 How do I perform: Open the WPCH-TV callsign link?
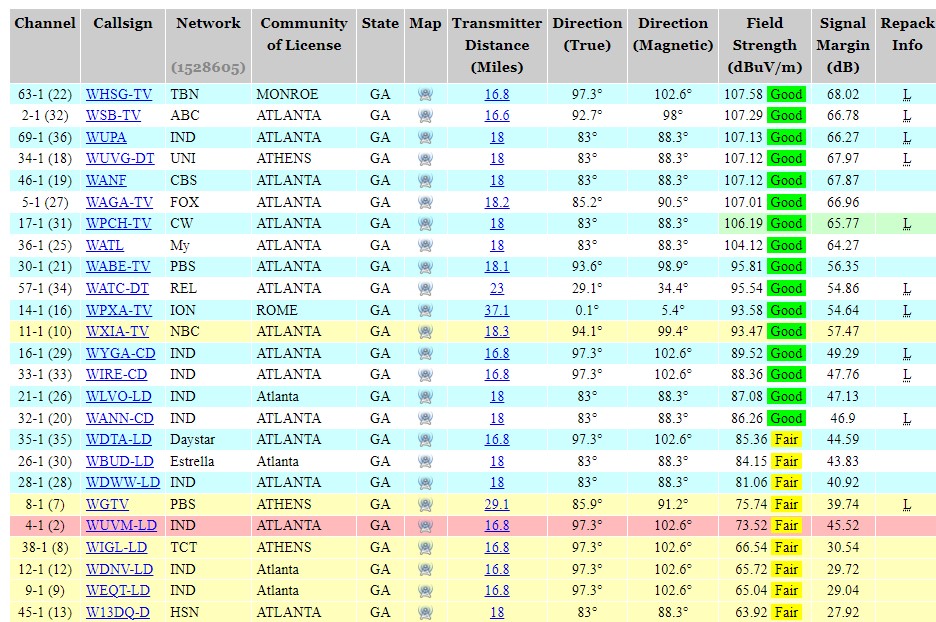[119, 224]
